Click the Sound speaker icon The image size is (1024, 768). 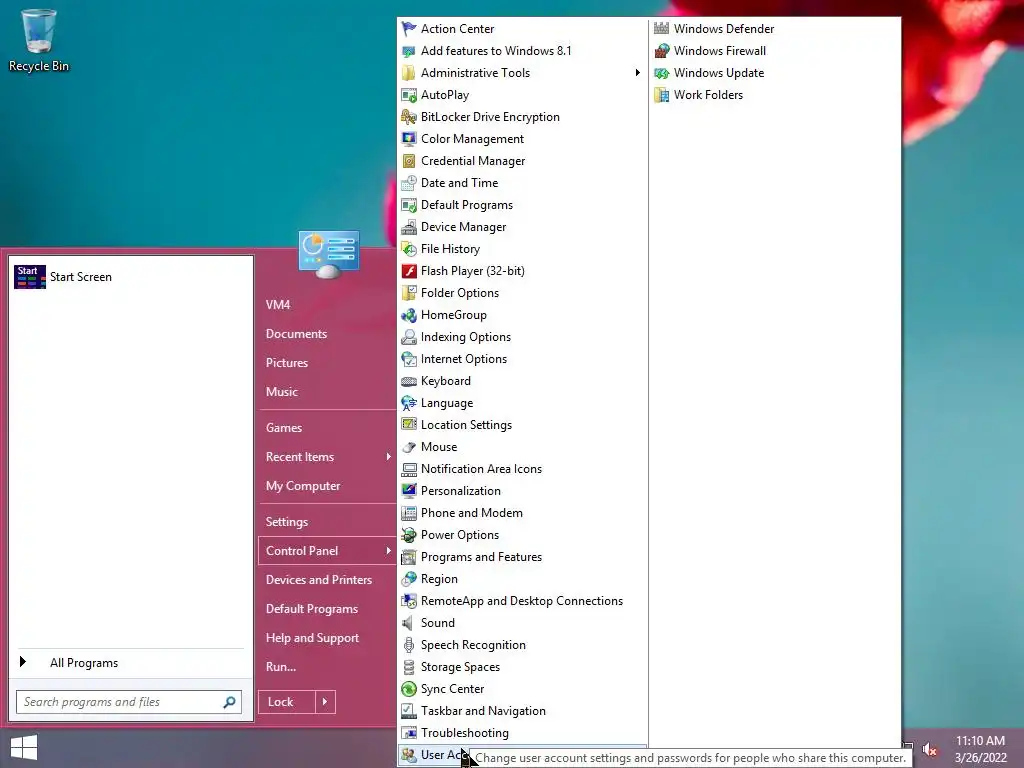click(409, 623)
